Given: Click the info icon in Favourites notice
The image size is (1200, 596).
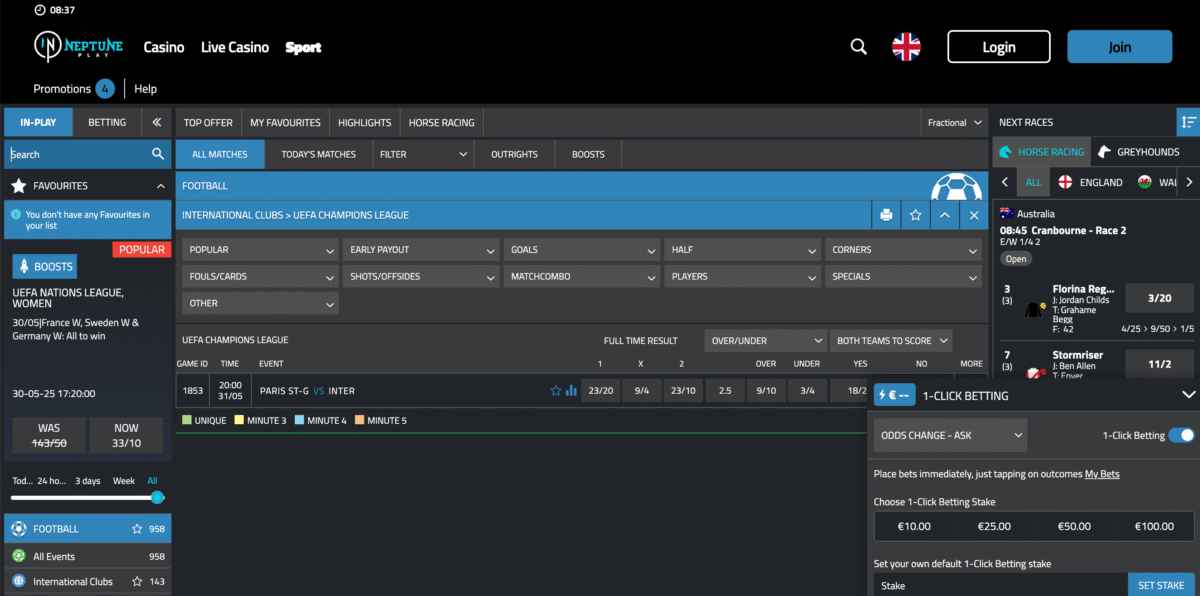Looking at the screenshot, I should [x=16, y=214].
